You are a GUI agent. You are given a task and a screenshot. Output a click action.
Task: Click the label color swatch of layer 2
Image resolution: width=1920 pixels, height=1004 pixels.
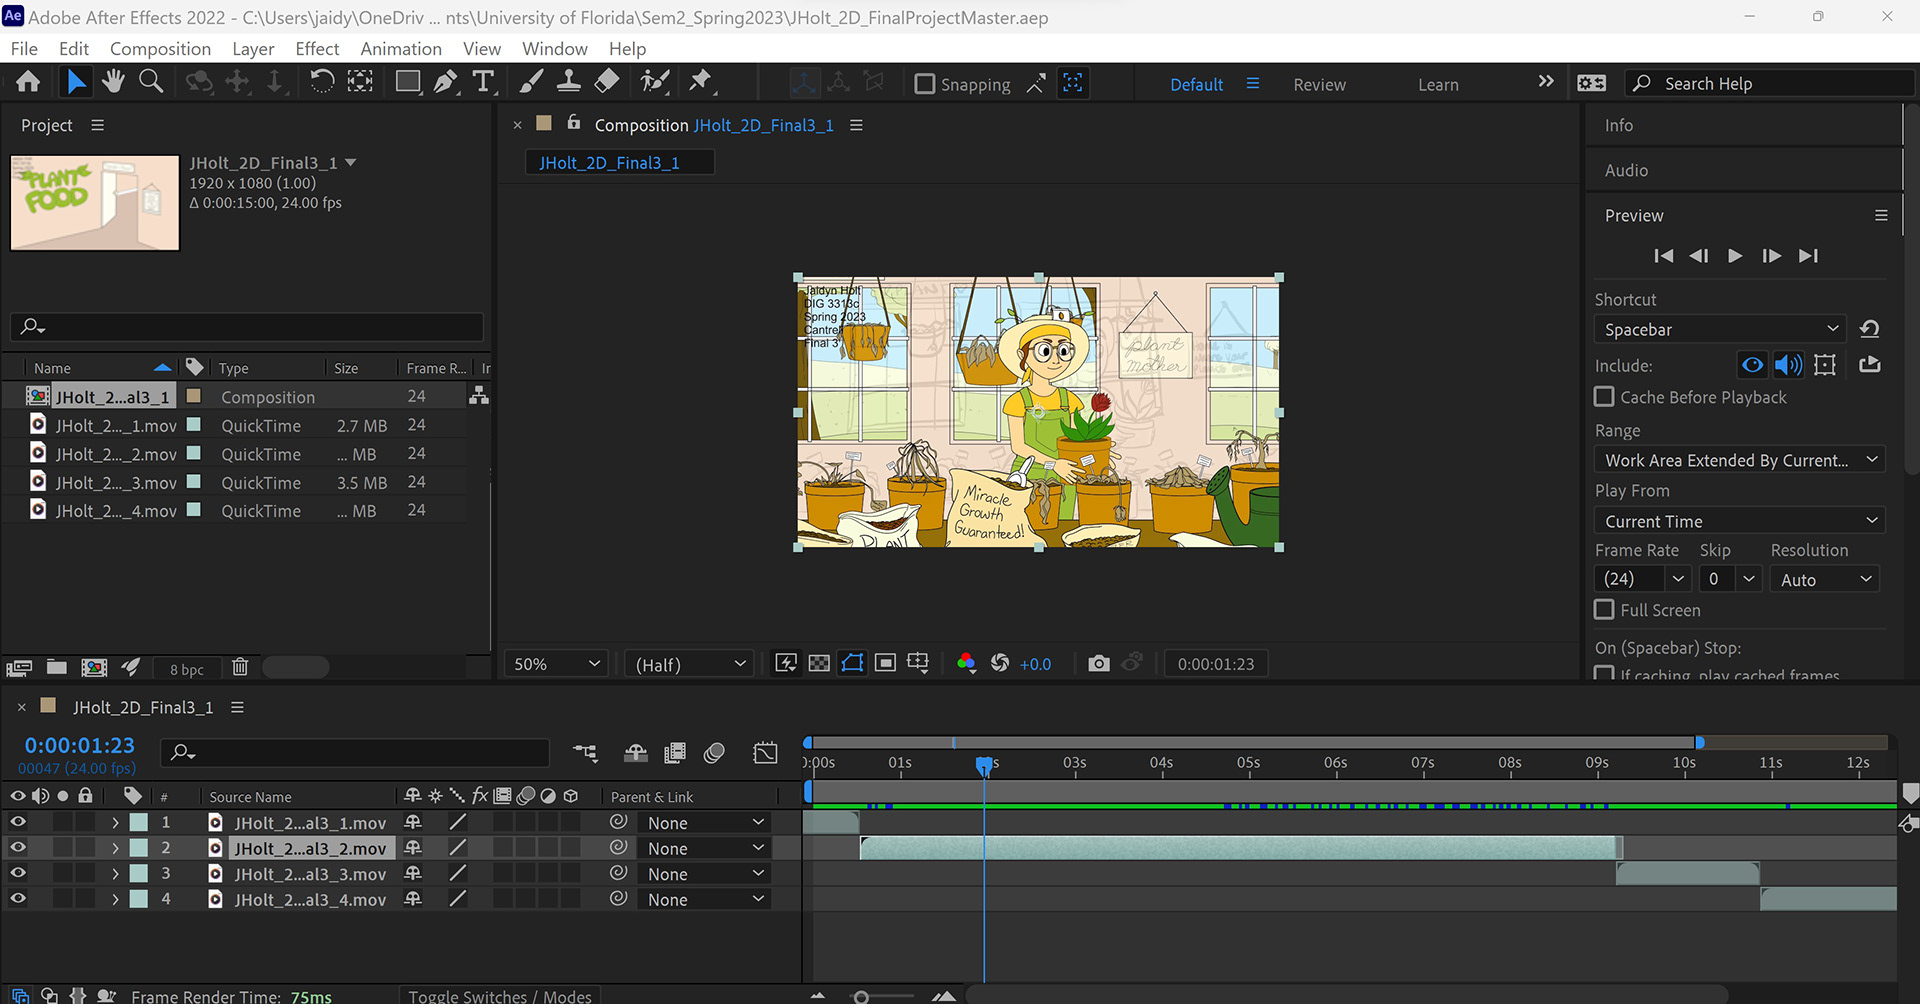pos(139,848)
